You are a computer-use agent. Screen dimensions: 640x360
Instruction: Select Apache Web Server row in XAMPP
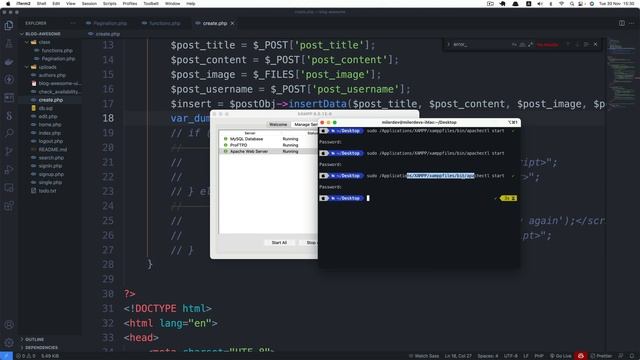(x=269, y=151)
